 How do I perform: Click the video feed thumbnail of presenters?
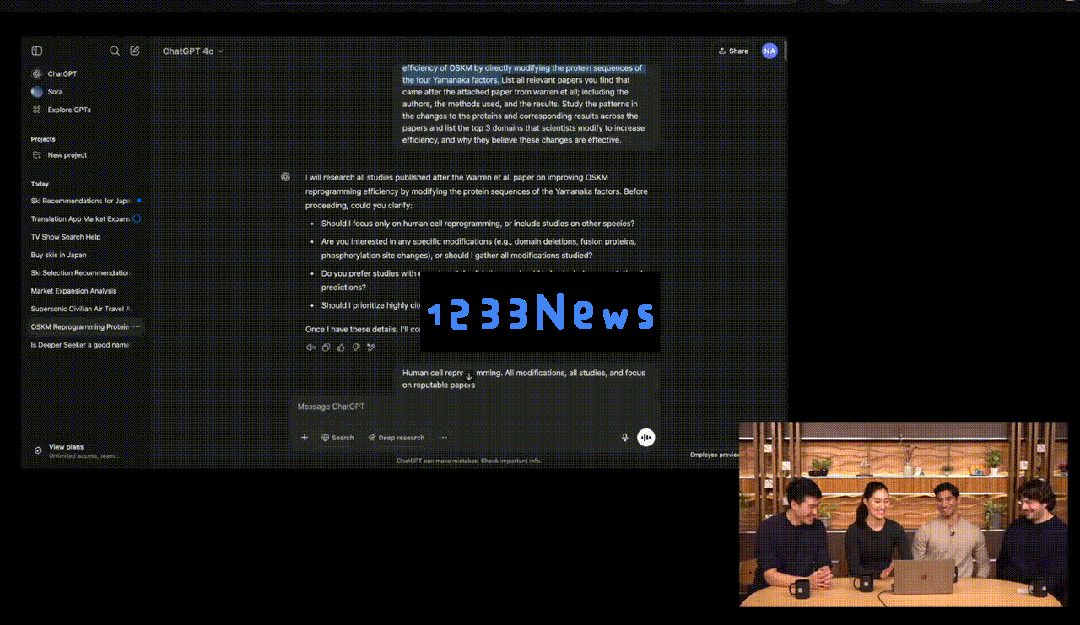point(903,514)
